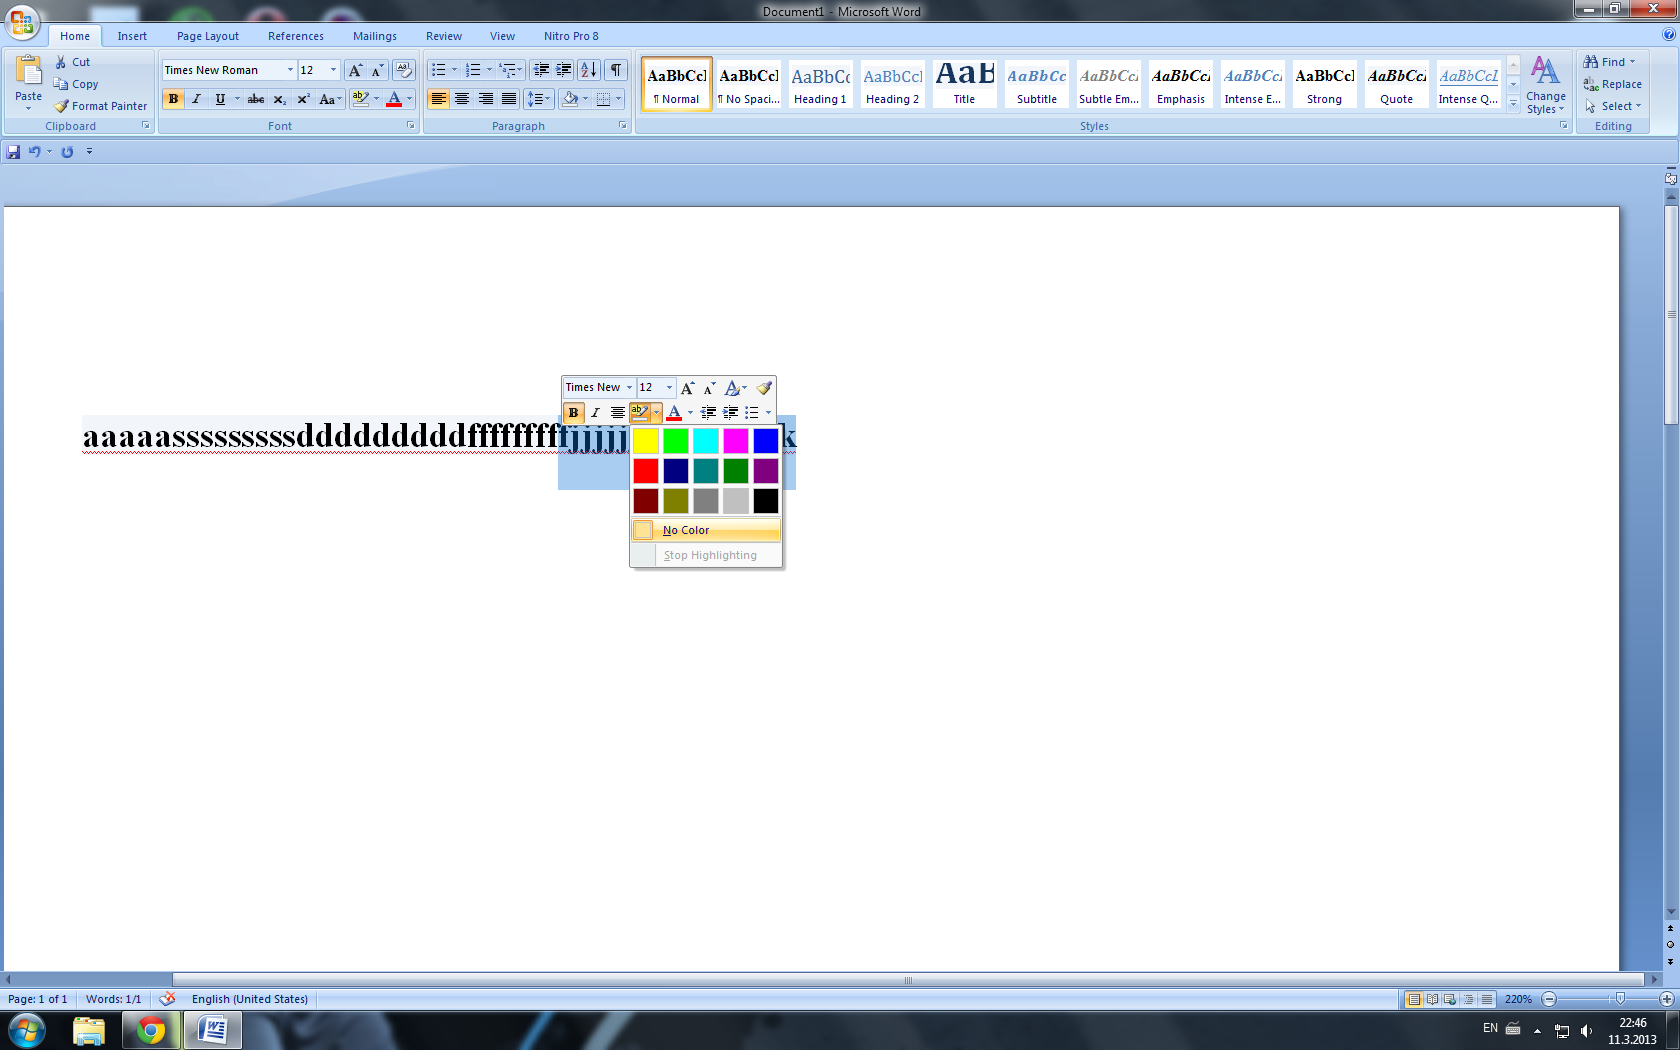Click the Windows Start button

coord(27,1030)
